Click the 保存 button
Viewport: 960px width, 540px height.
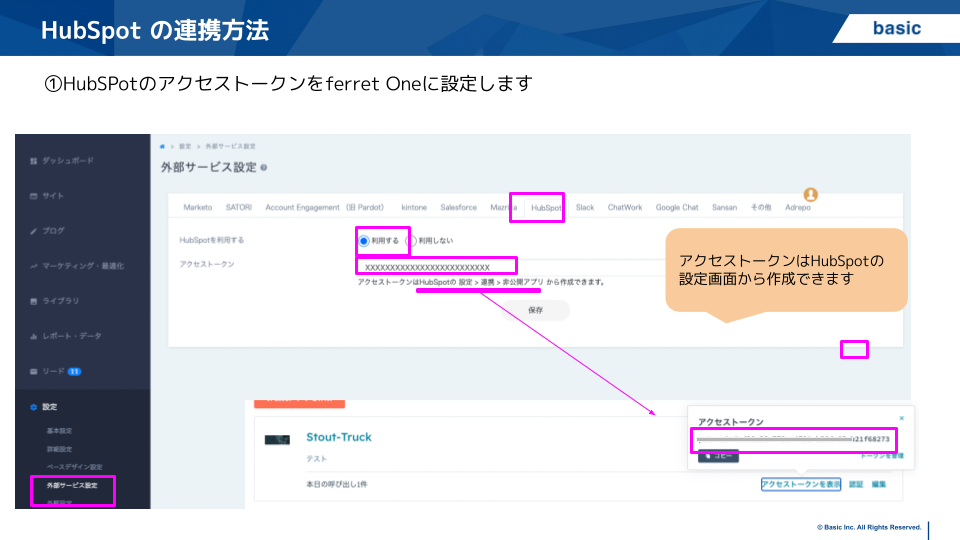[536, 310]
